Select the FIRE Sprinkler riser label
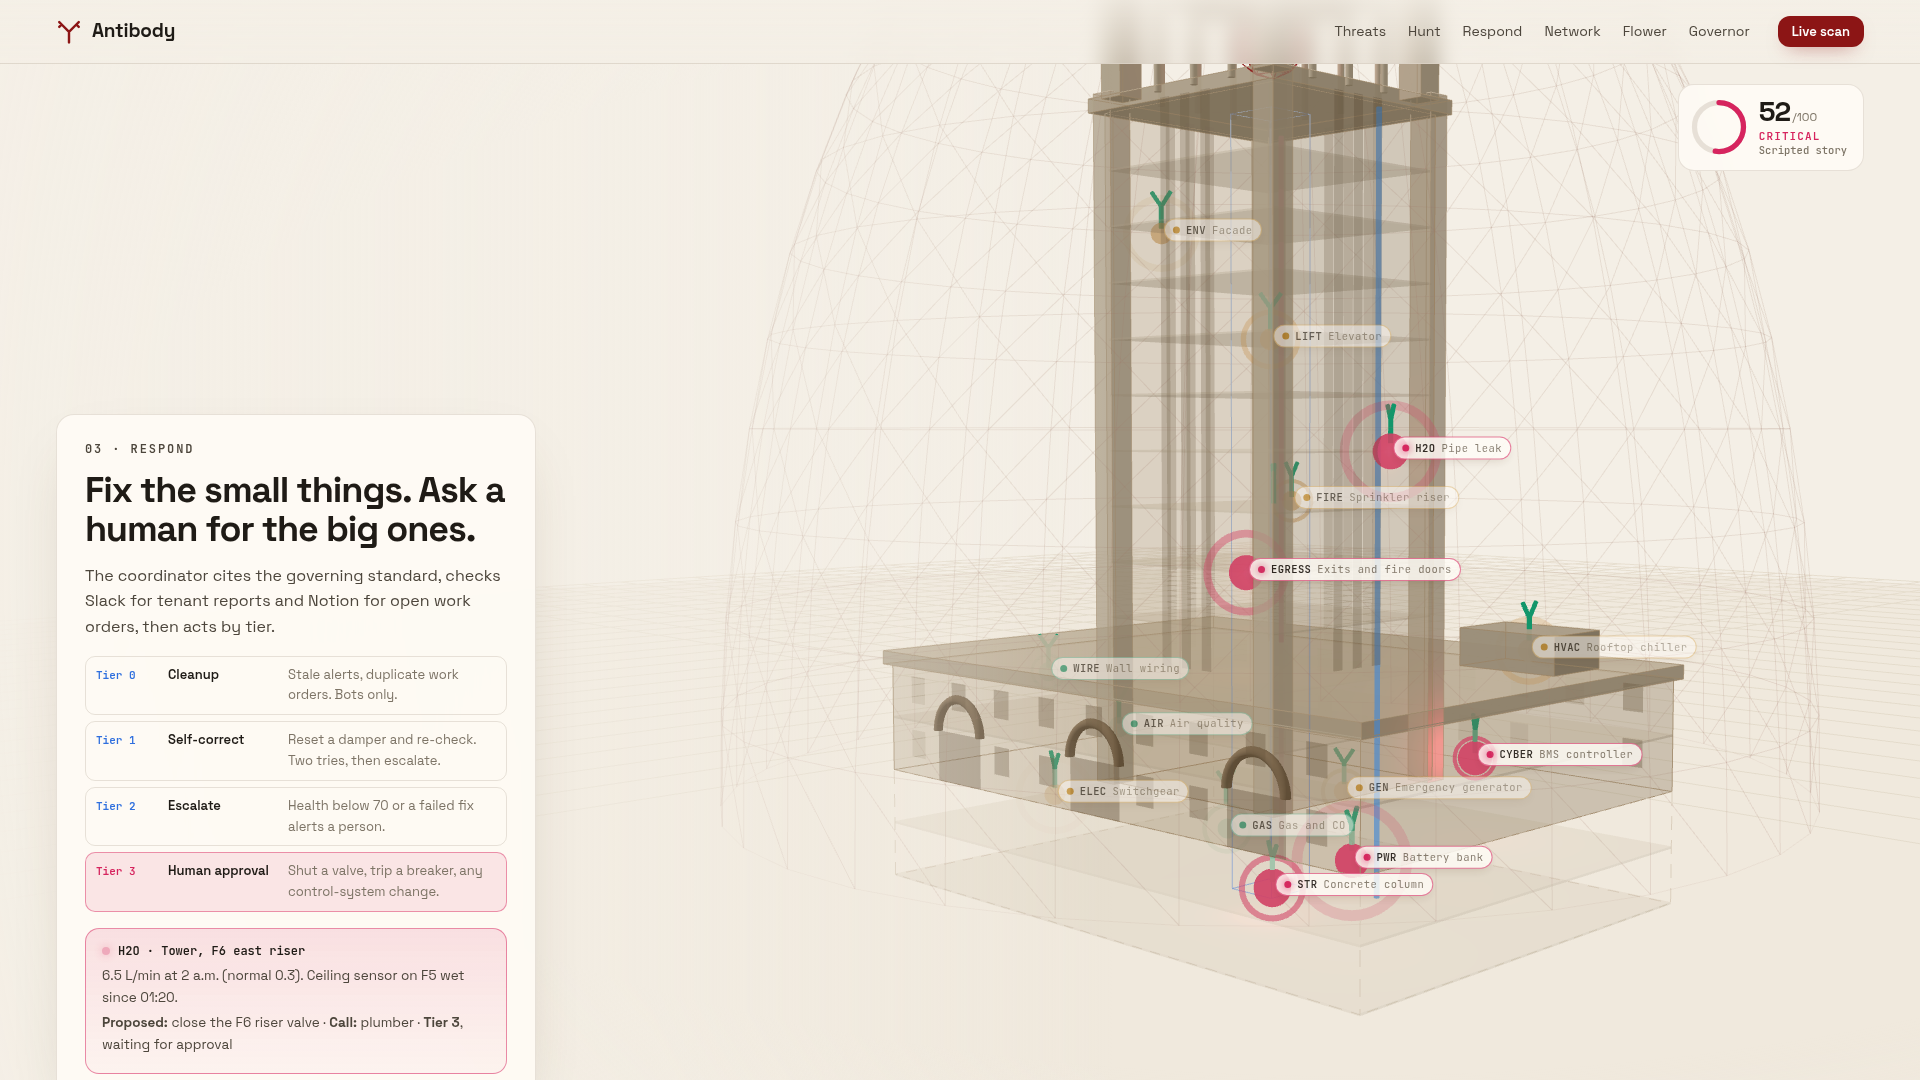Viewport: 1920px width, 1080px height. [x=1376, y=497]
